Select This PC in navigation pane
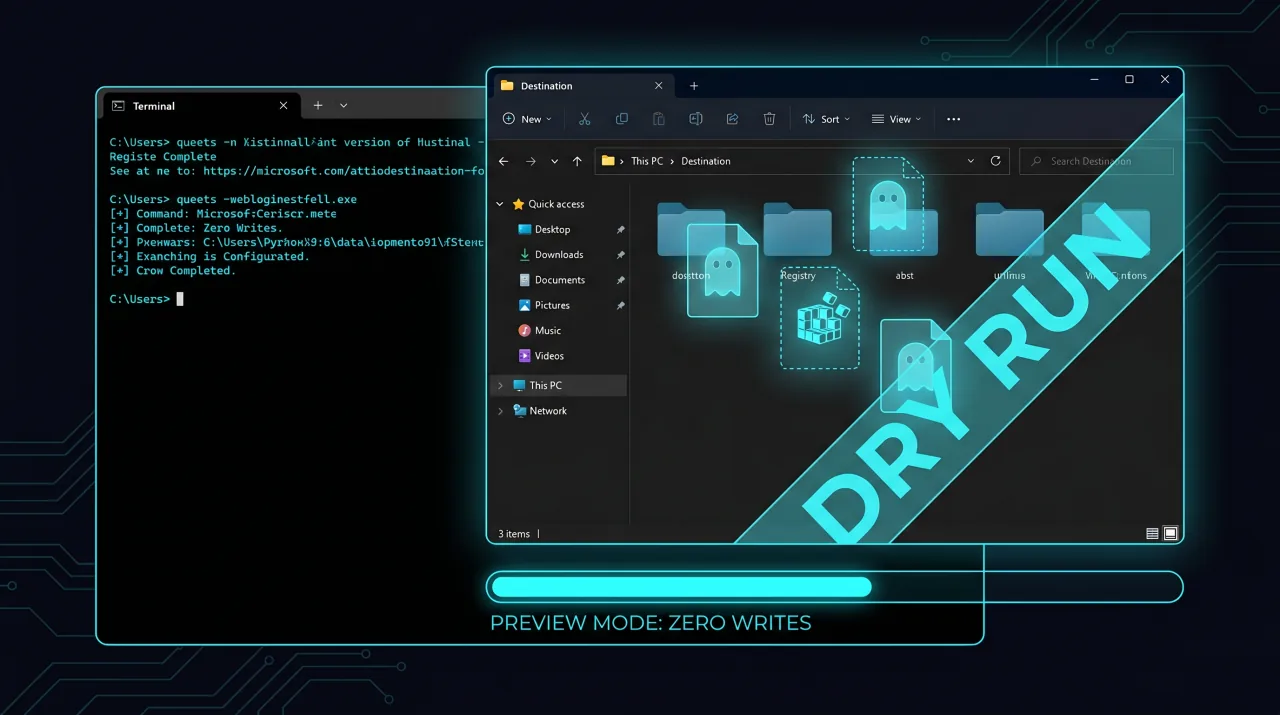Image resolution: width=1280 pixels, height=715 pixels. click(560, 385)
